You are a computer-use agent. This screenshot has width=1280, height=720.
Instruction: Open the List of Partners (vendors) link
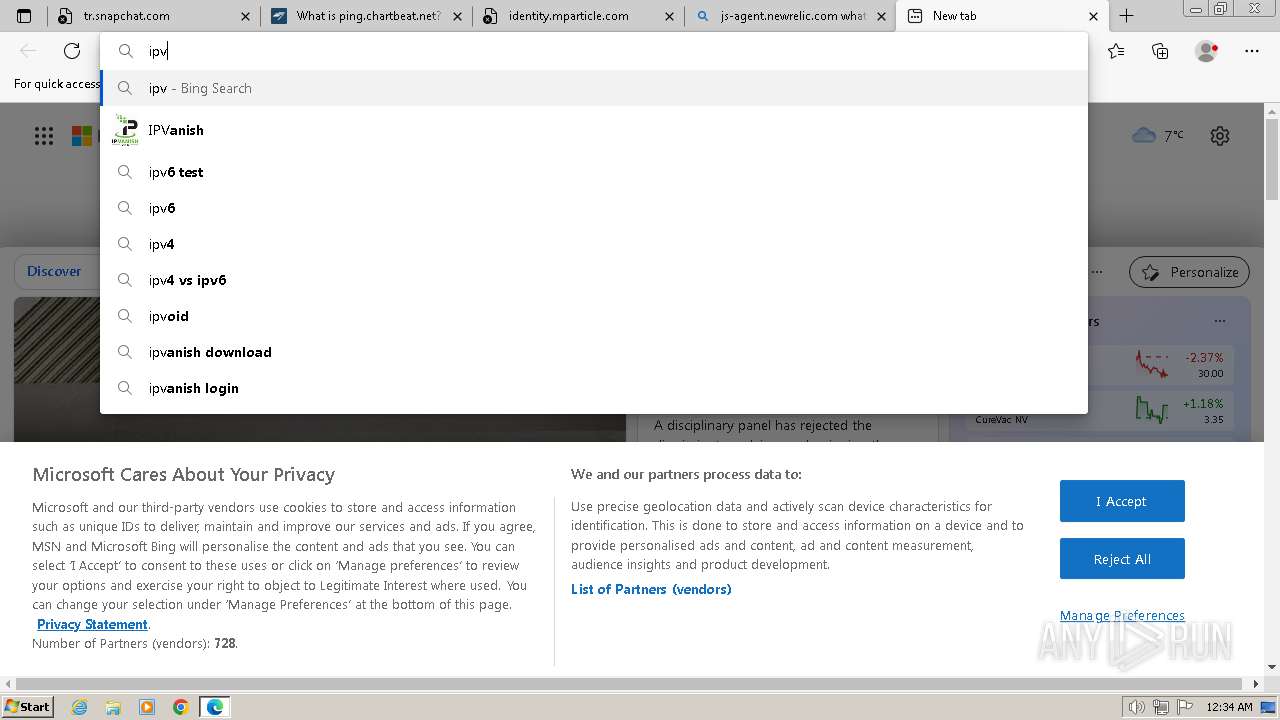(x=651, y=589)
